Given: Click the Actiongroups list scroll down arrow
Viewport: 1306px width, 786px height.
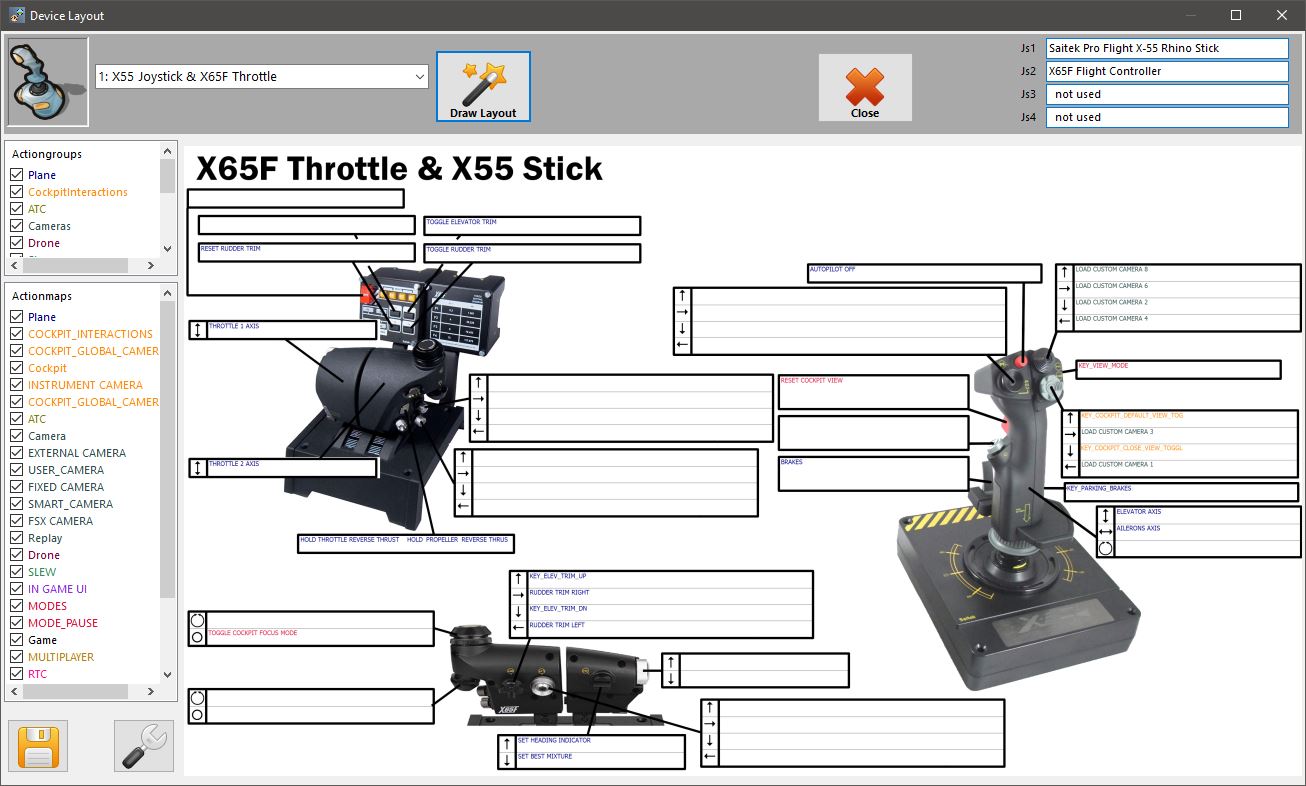Looking at the screenshot, I should click(167, 249).
